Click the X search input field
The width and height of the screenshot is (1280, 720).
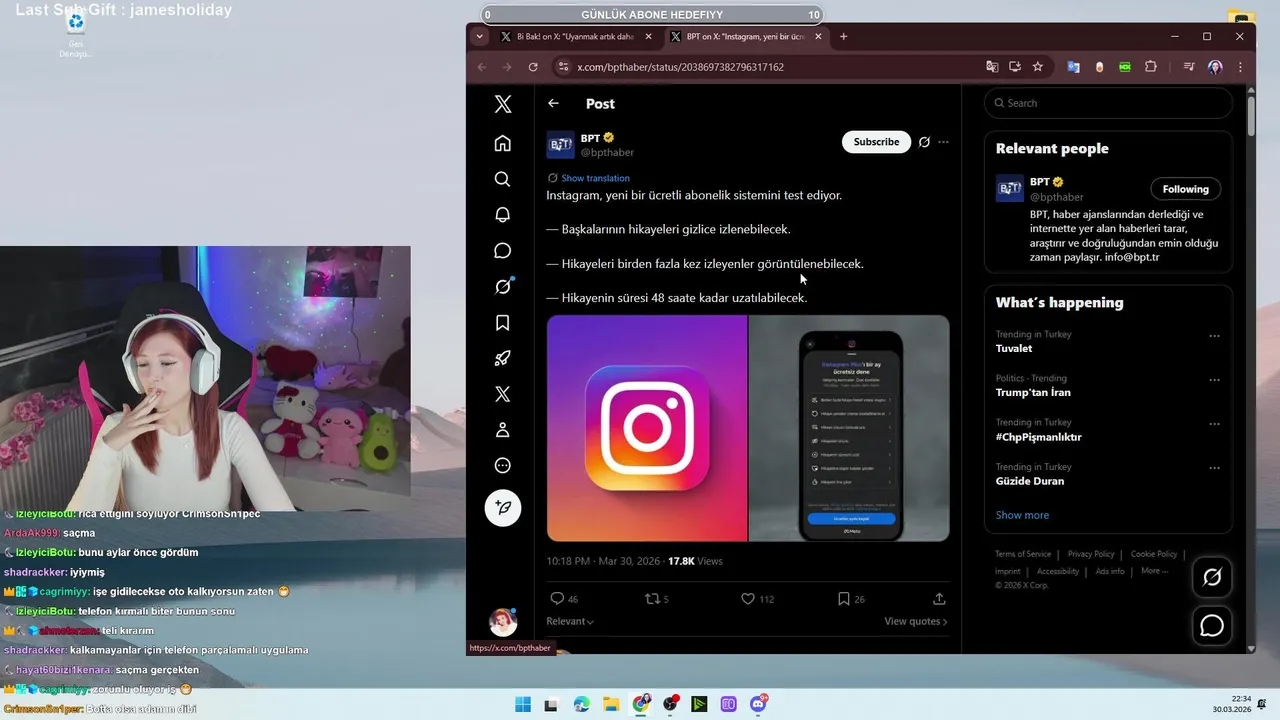click(1108, 103)
